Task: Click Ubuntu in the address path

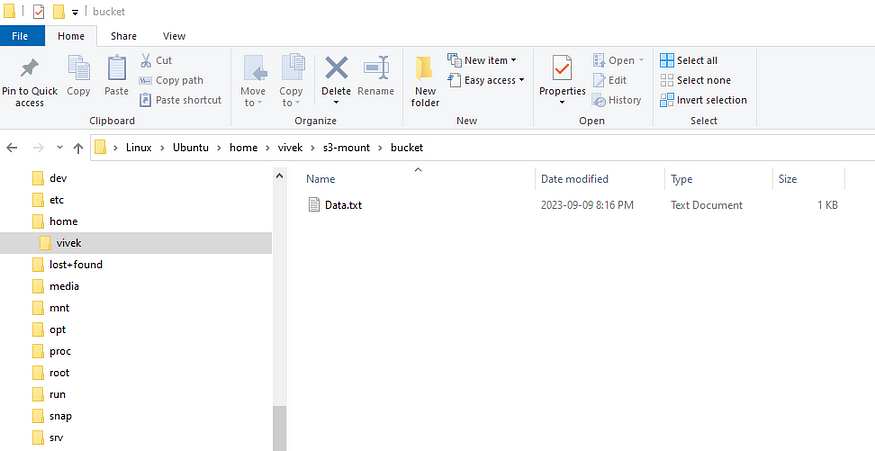Action: coord(191,147)
